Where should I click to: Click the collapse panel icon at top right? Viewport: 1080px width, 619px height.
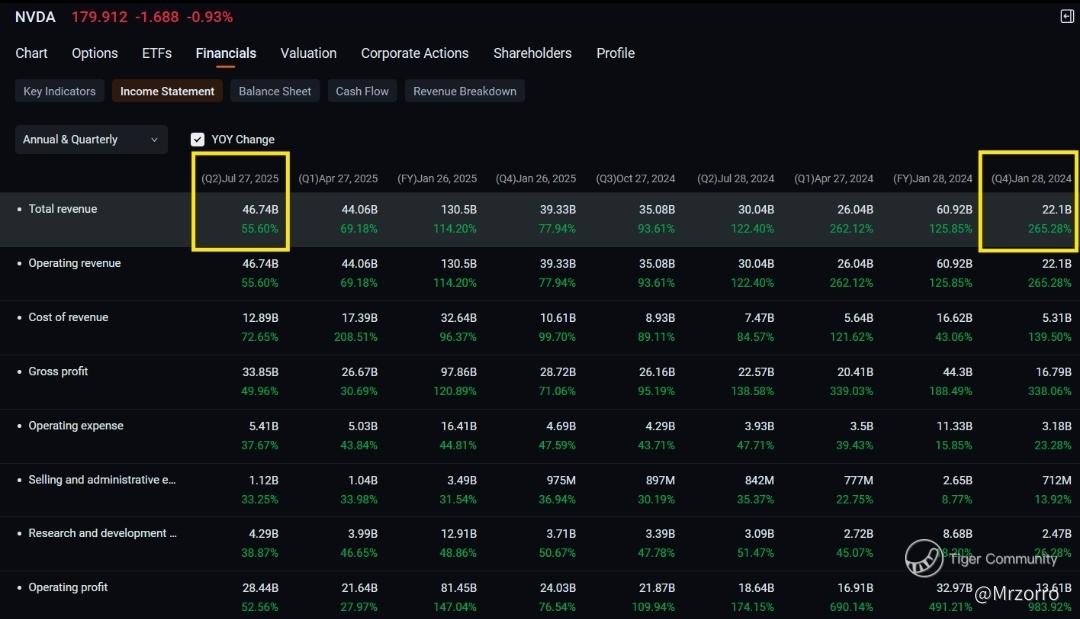tap(1066, 16)
